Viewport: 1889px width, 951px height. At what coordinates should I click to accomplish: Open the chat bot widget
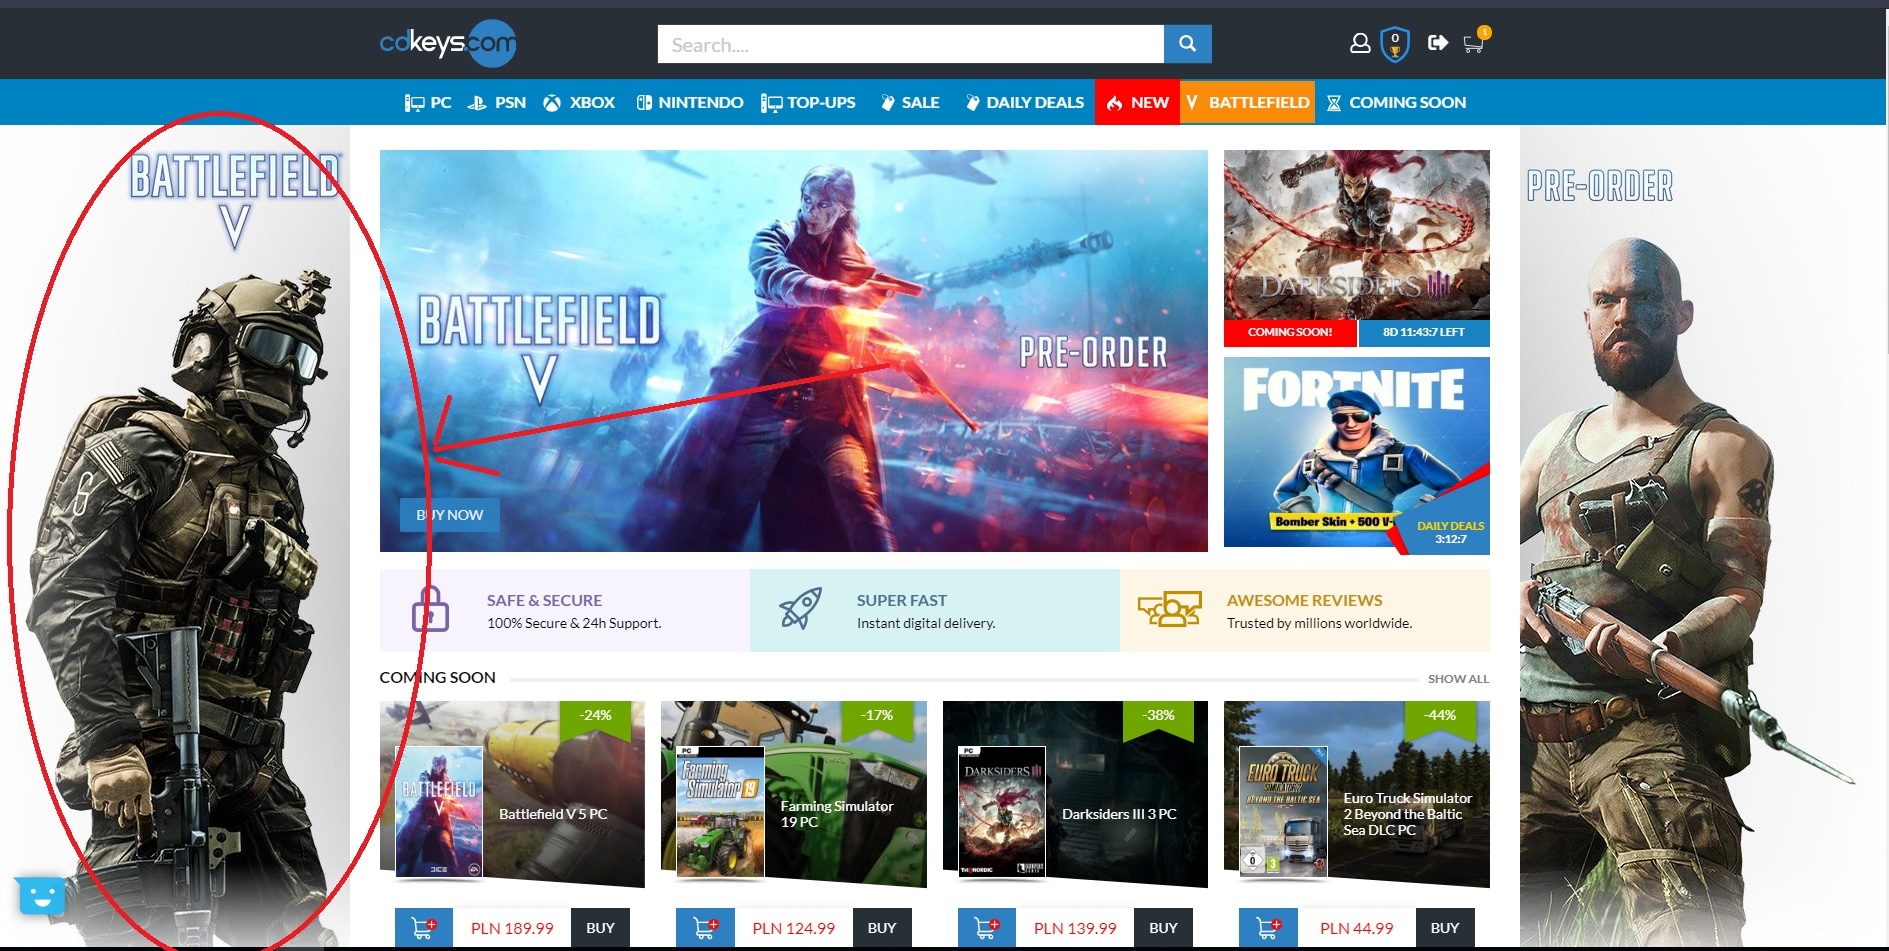(40, 895)
